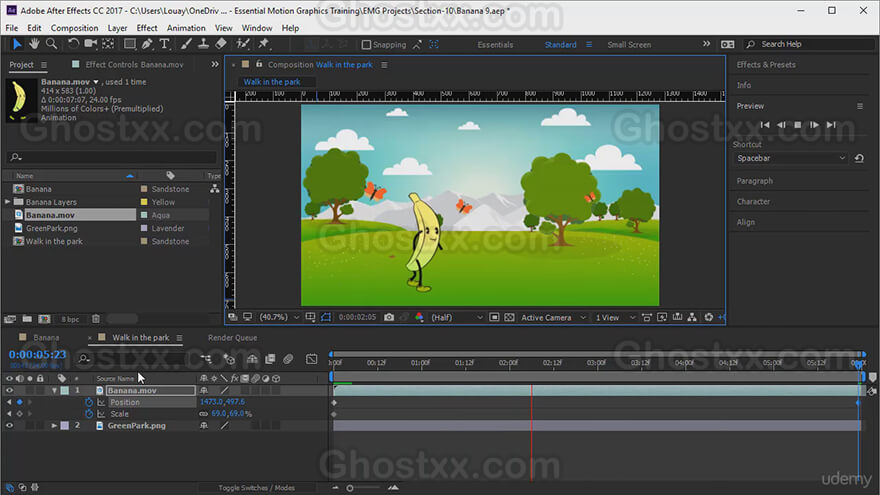Select the Hand tool
This screenshot has width=880, height=495.
pyautogui.click(x=34, y=44)
